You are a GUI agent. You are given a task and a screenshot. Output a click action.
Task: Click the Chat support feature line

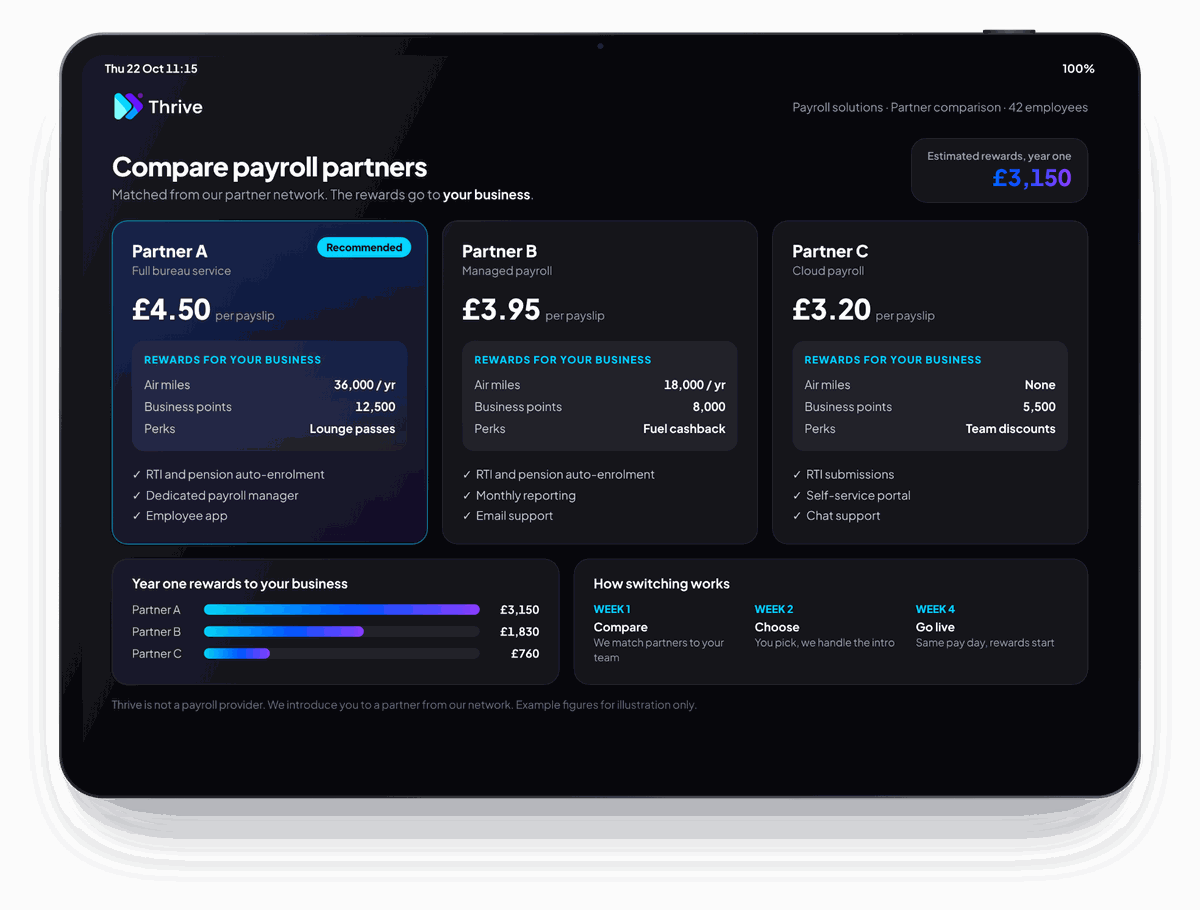[836, 516]
